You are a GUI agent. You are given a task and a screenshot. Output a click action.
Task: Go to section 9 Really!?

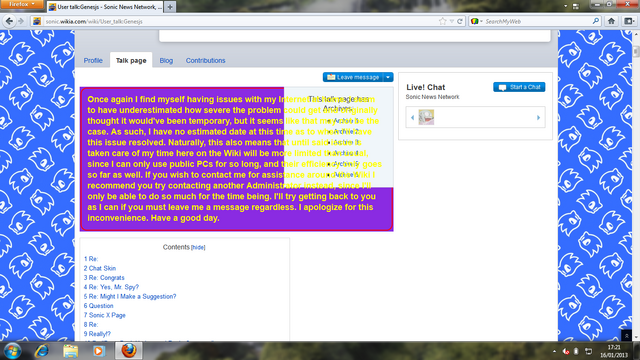[x=97, y=334]
